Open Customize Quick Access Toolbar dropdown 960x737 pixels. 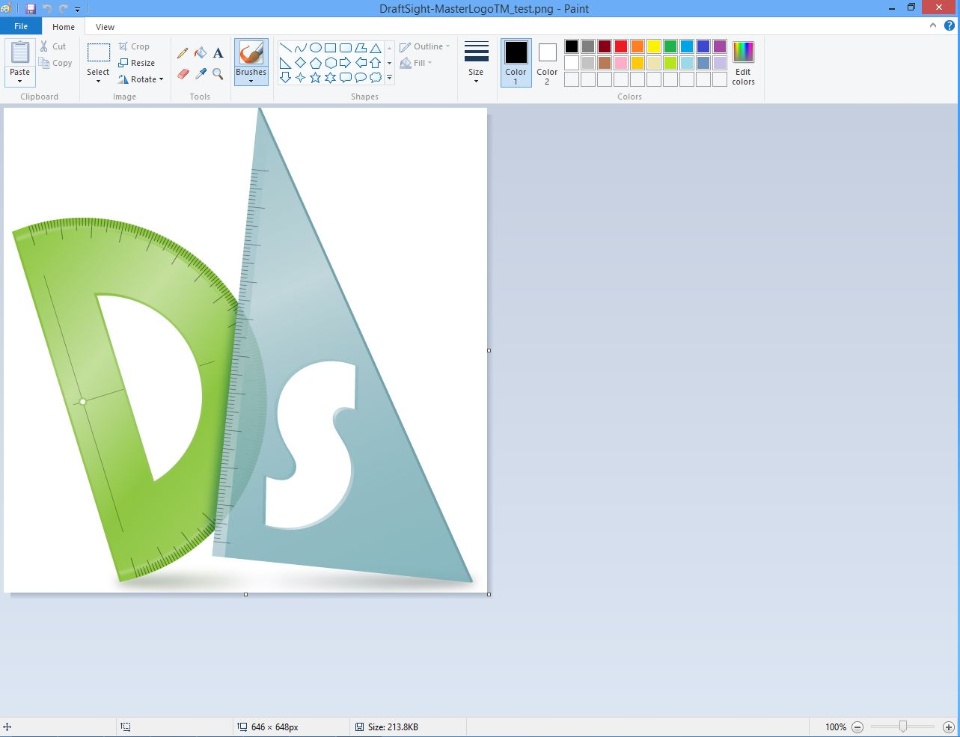click(x=77, y=9)
